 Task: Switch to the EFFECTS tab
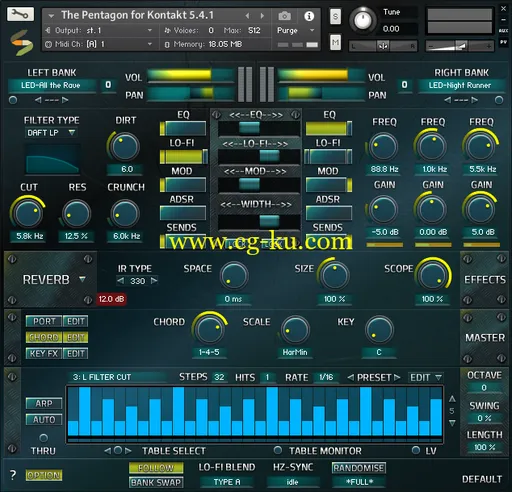point(485,279)
